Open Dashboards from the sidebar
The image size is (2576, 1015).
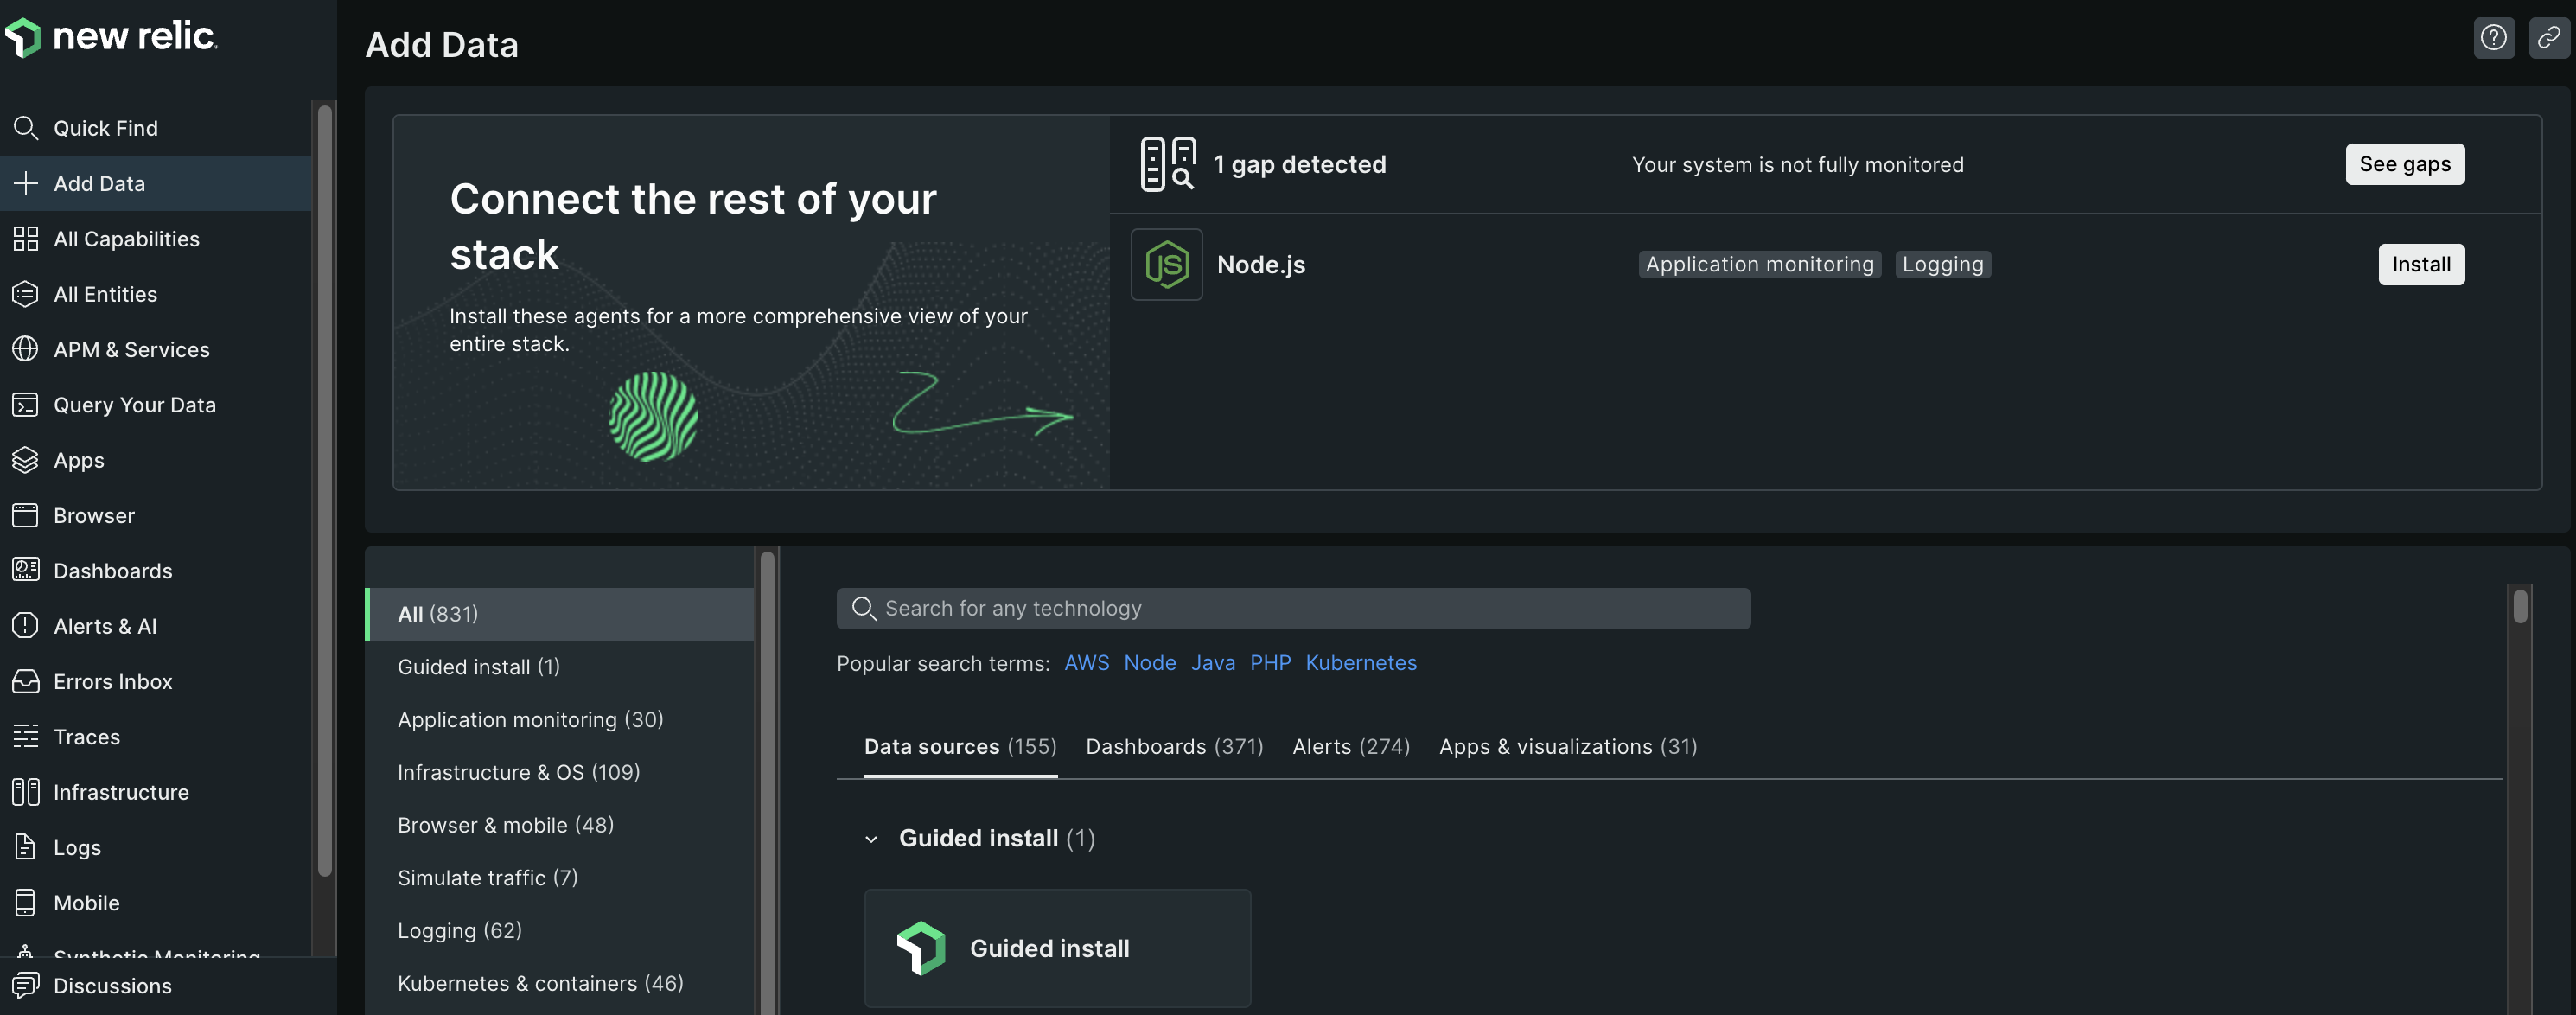point(112,571)
